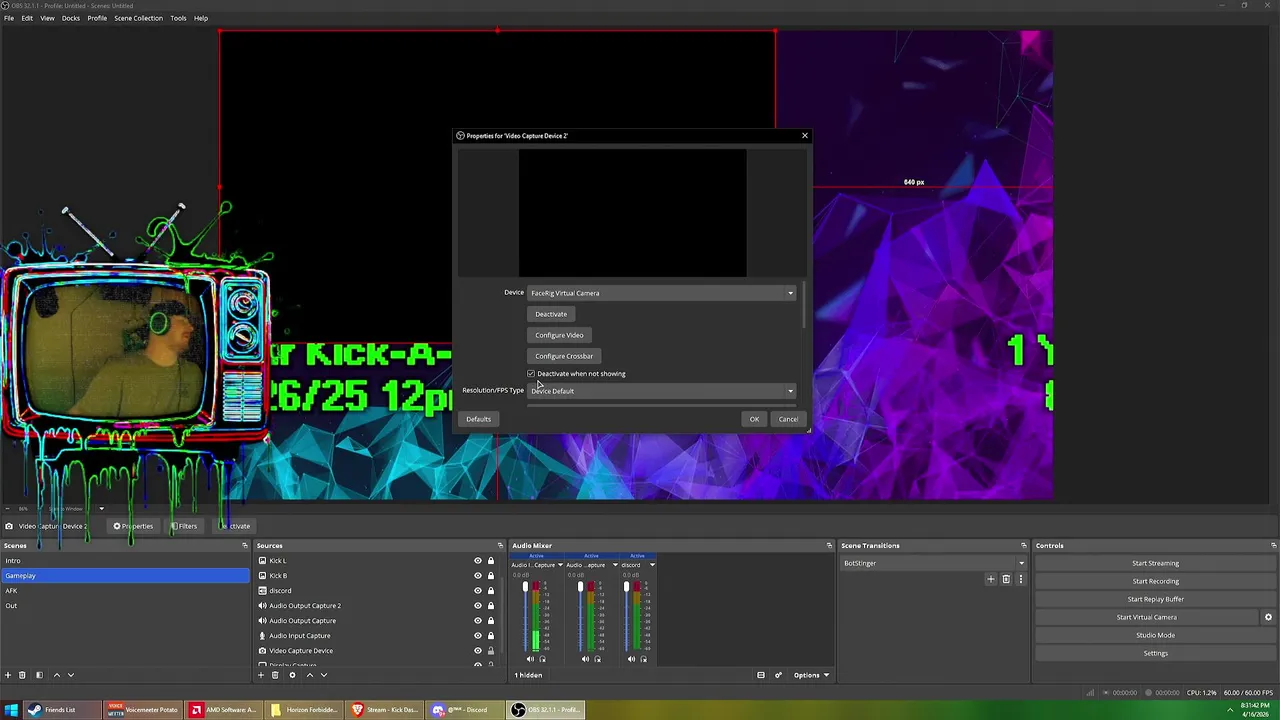Viewport: 1280px width, 720px height.
Task: Expand Audio Mixer Options dropdown
Action: coord(811,675)
